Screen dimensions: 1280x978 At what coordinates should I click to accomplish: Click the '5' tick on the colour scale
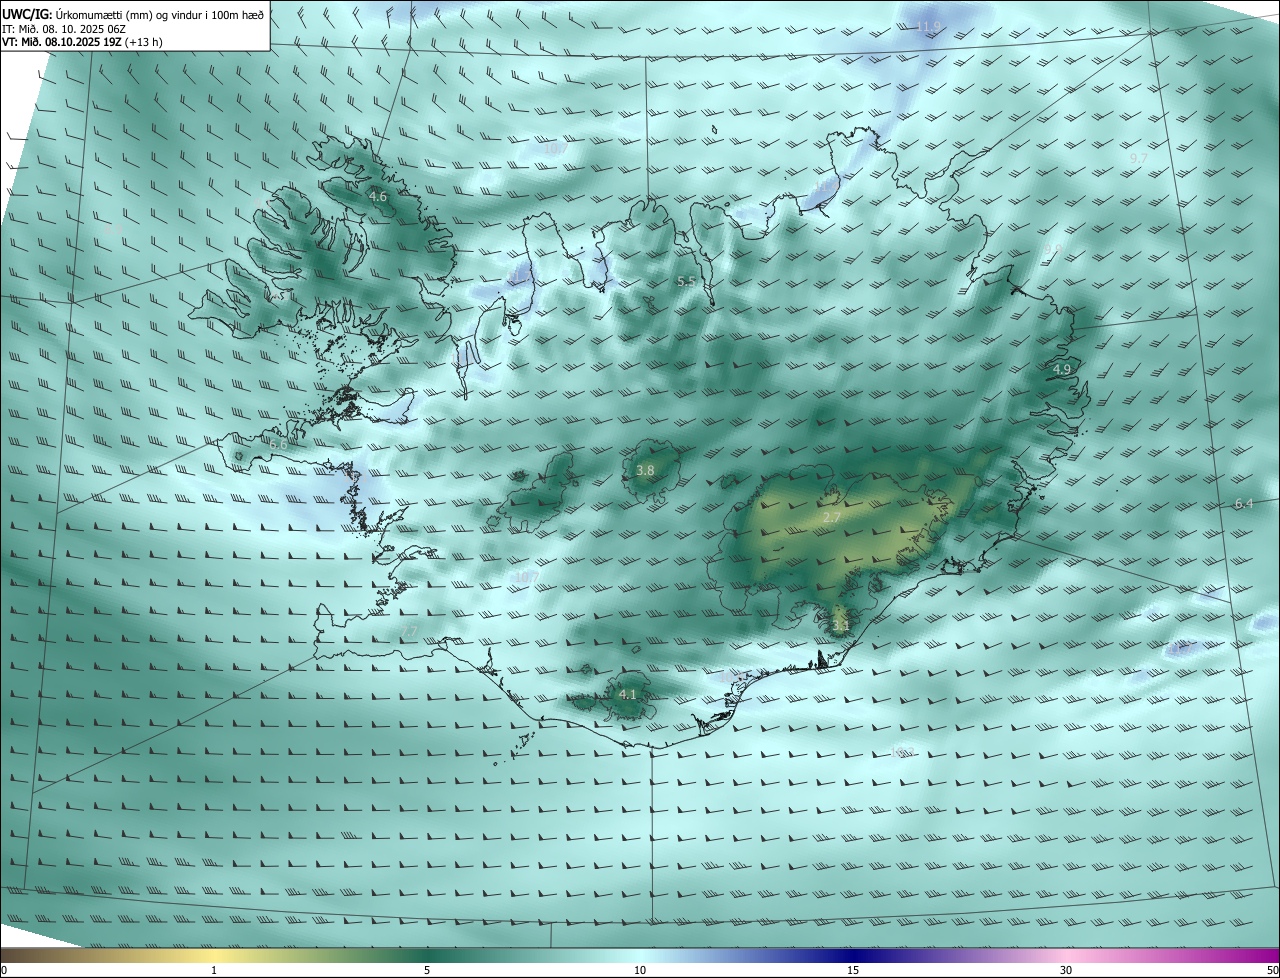[427, 970]
